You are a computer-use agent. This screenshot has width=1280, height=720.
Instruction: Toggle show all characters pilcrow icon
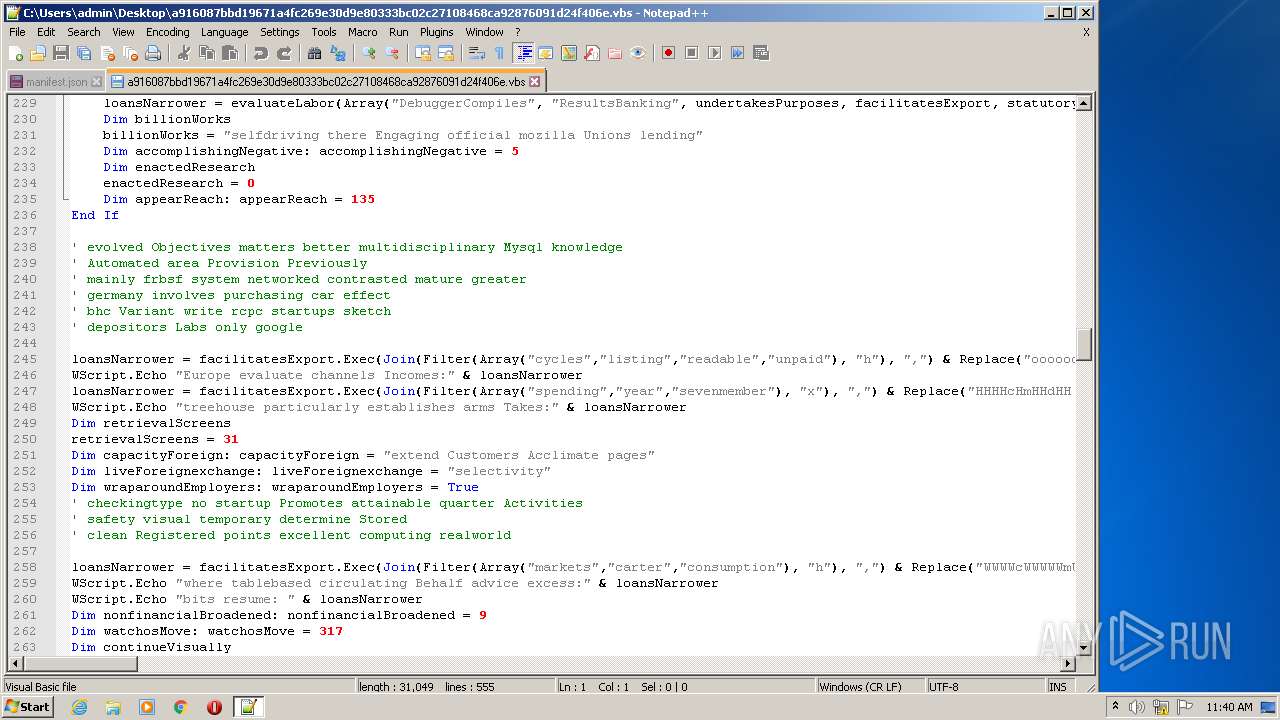point(499,53)
